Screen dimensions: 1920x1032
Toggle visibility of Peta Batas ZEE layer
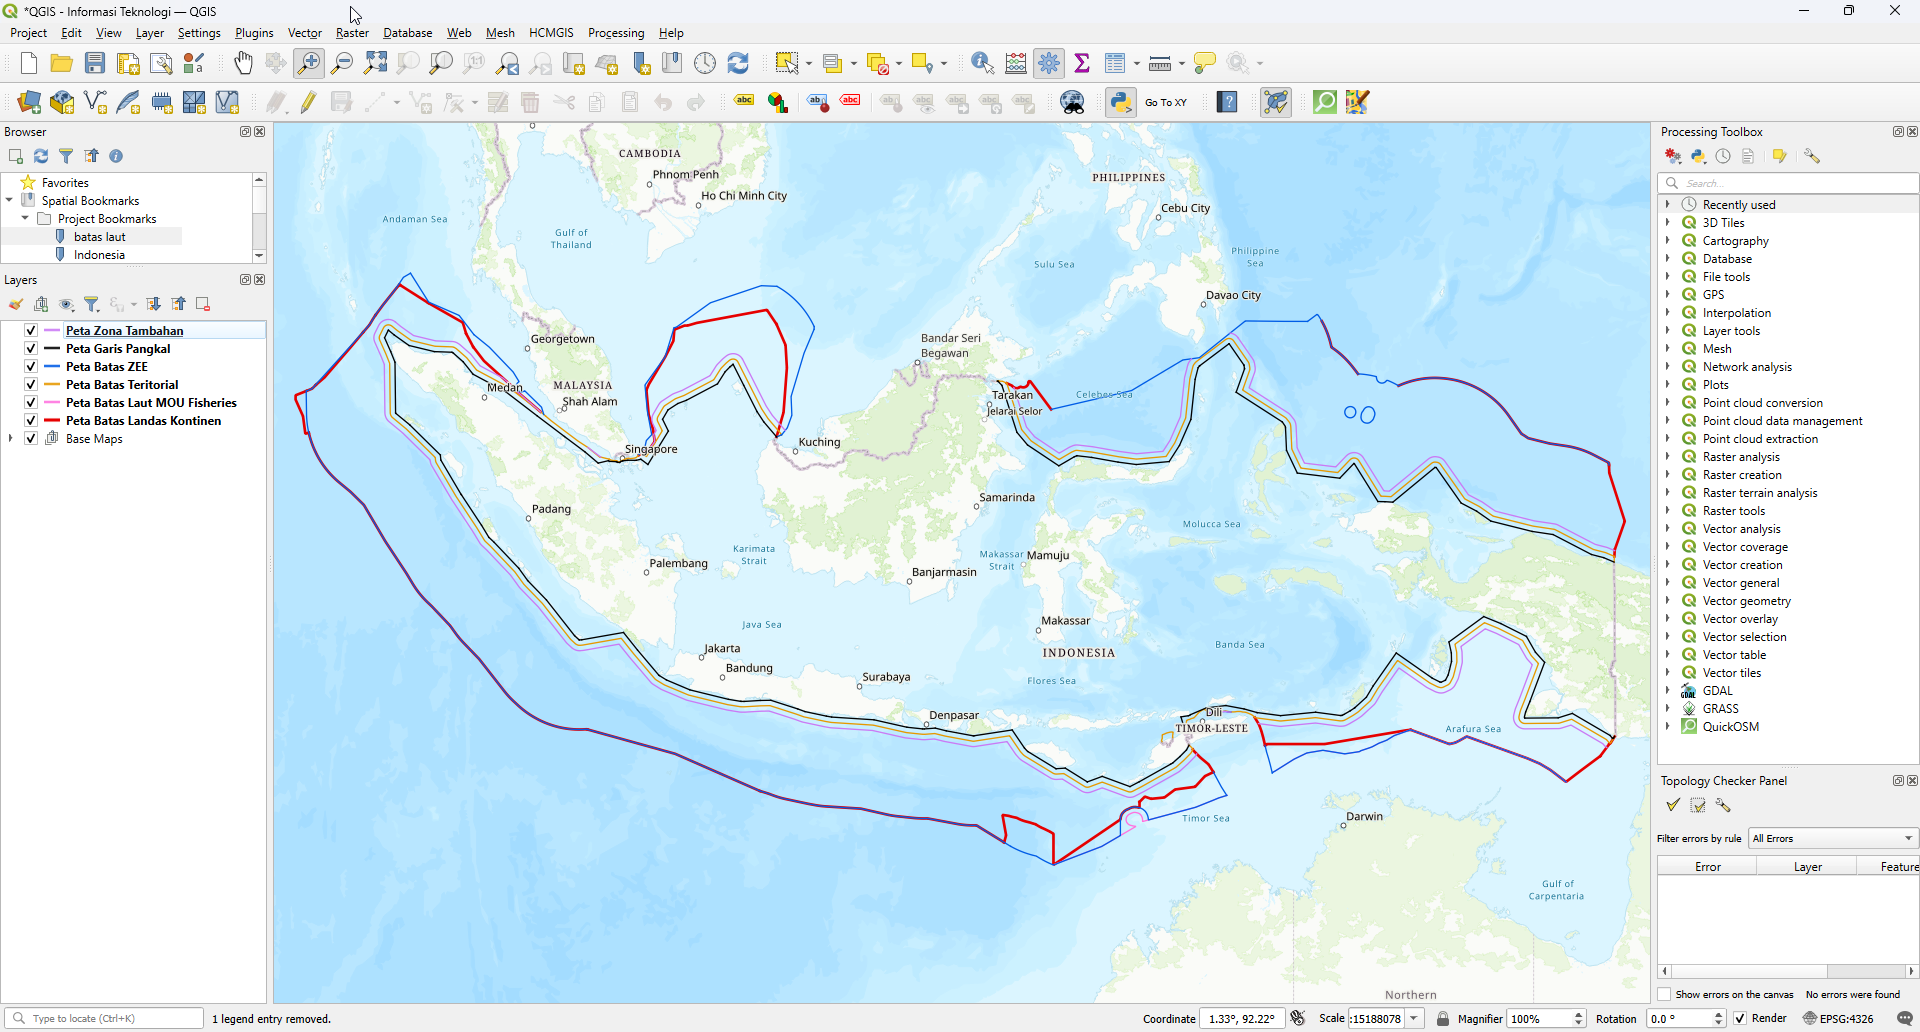[x=31, y=367]
